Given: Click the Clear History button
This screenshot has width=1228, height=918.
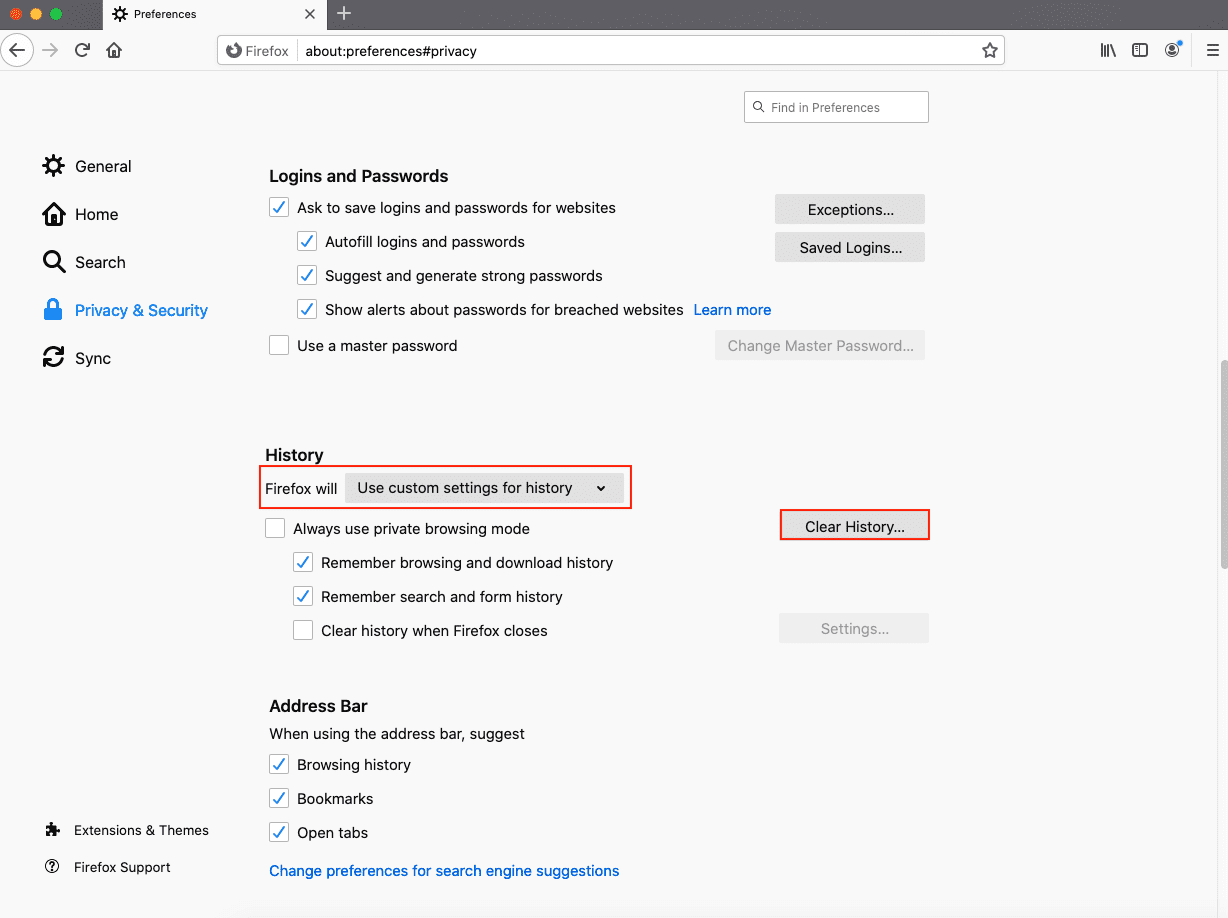Looking at the screenshot, I should point(854,526).
